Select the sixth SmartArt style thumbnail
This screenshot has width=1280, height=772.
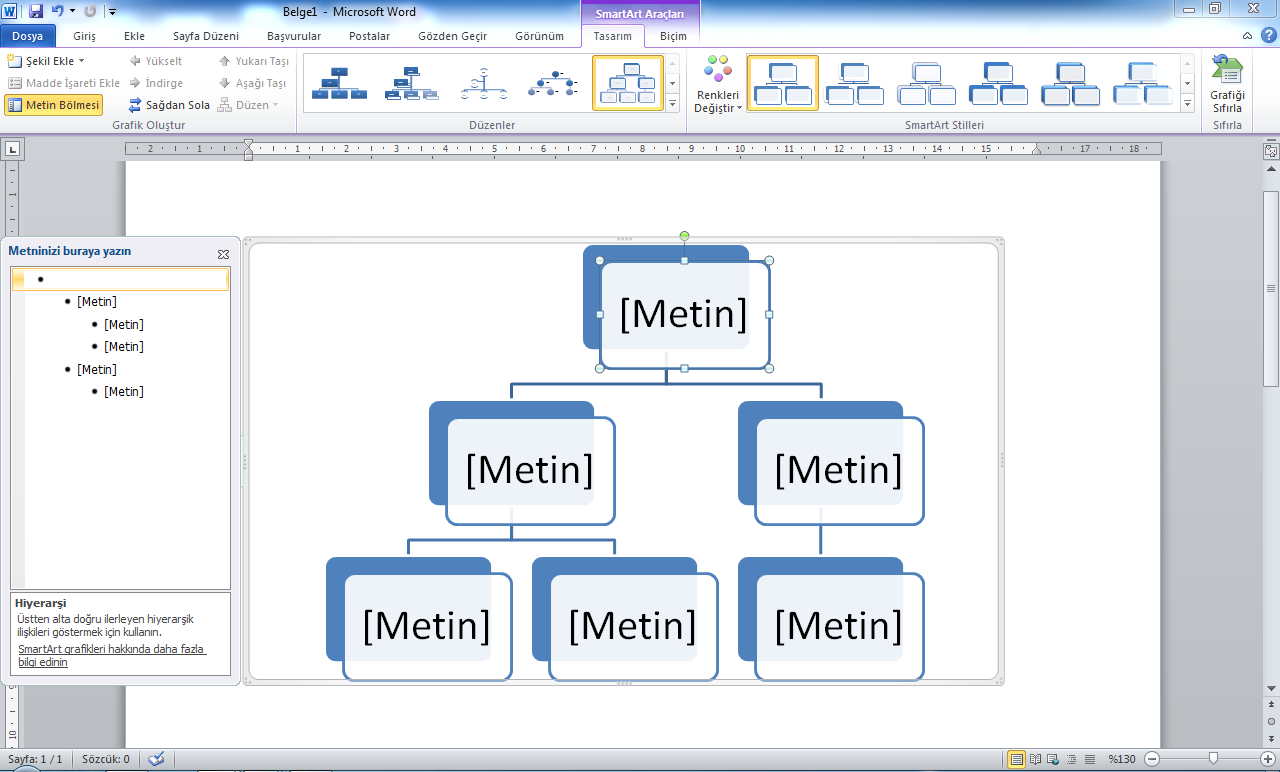[x=1143, y=83]
